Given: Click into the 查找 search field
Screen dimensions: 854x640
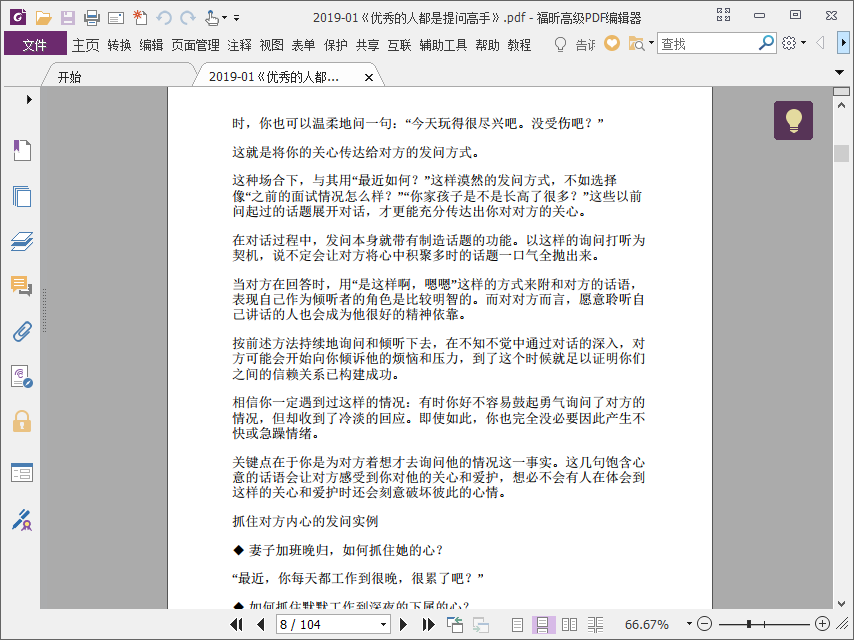Looking at the screenshot, I should click(x=707, y=44).
